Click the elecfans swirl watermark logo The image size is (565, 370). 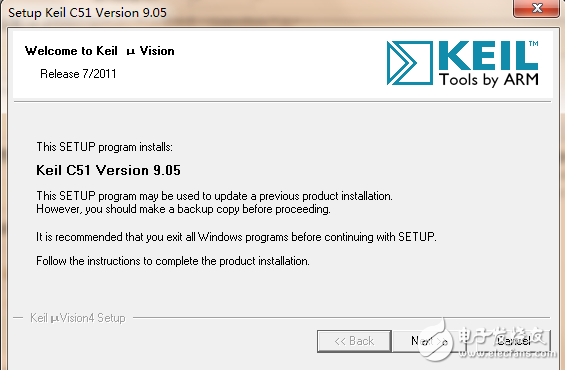click(x=437, y=339)
